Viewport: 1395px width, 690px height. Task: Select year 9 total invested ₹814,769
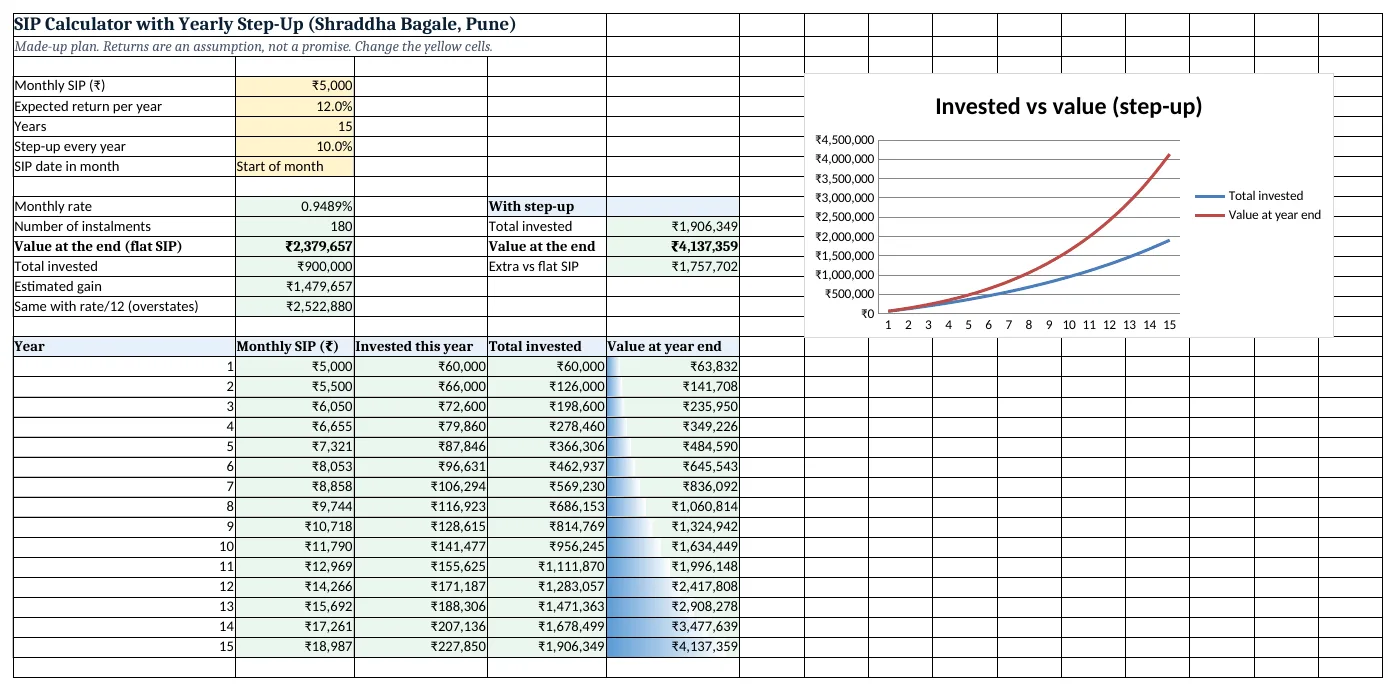(546, 527)
